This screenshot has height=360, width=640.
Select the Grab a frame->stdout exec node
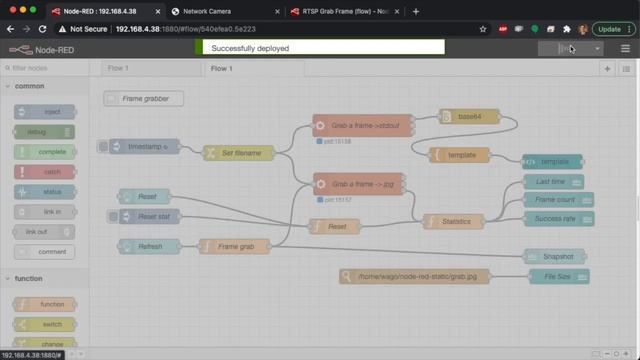[x=362, y=125]
